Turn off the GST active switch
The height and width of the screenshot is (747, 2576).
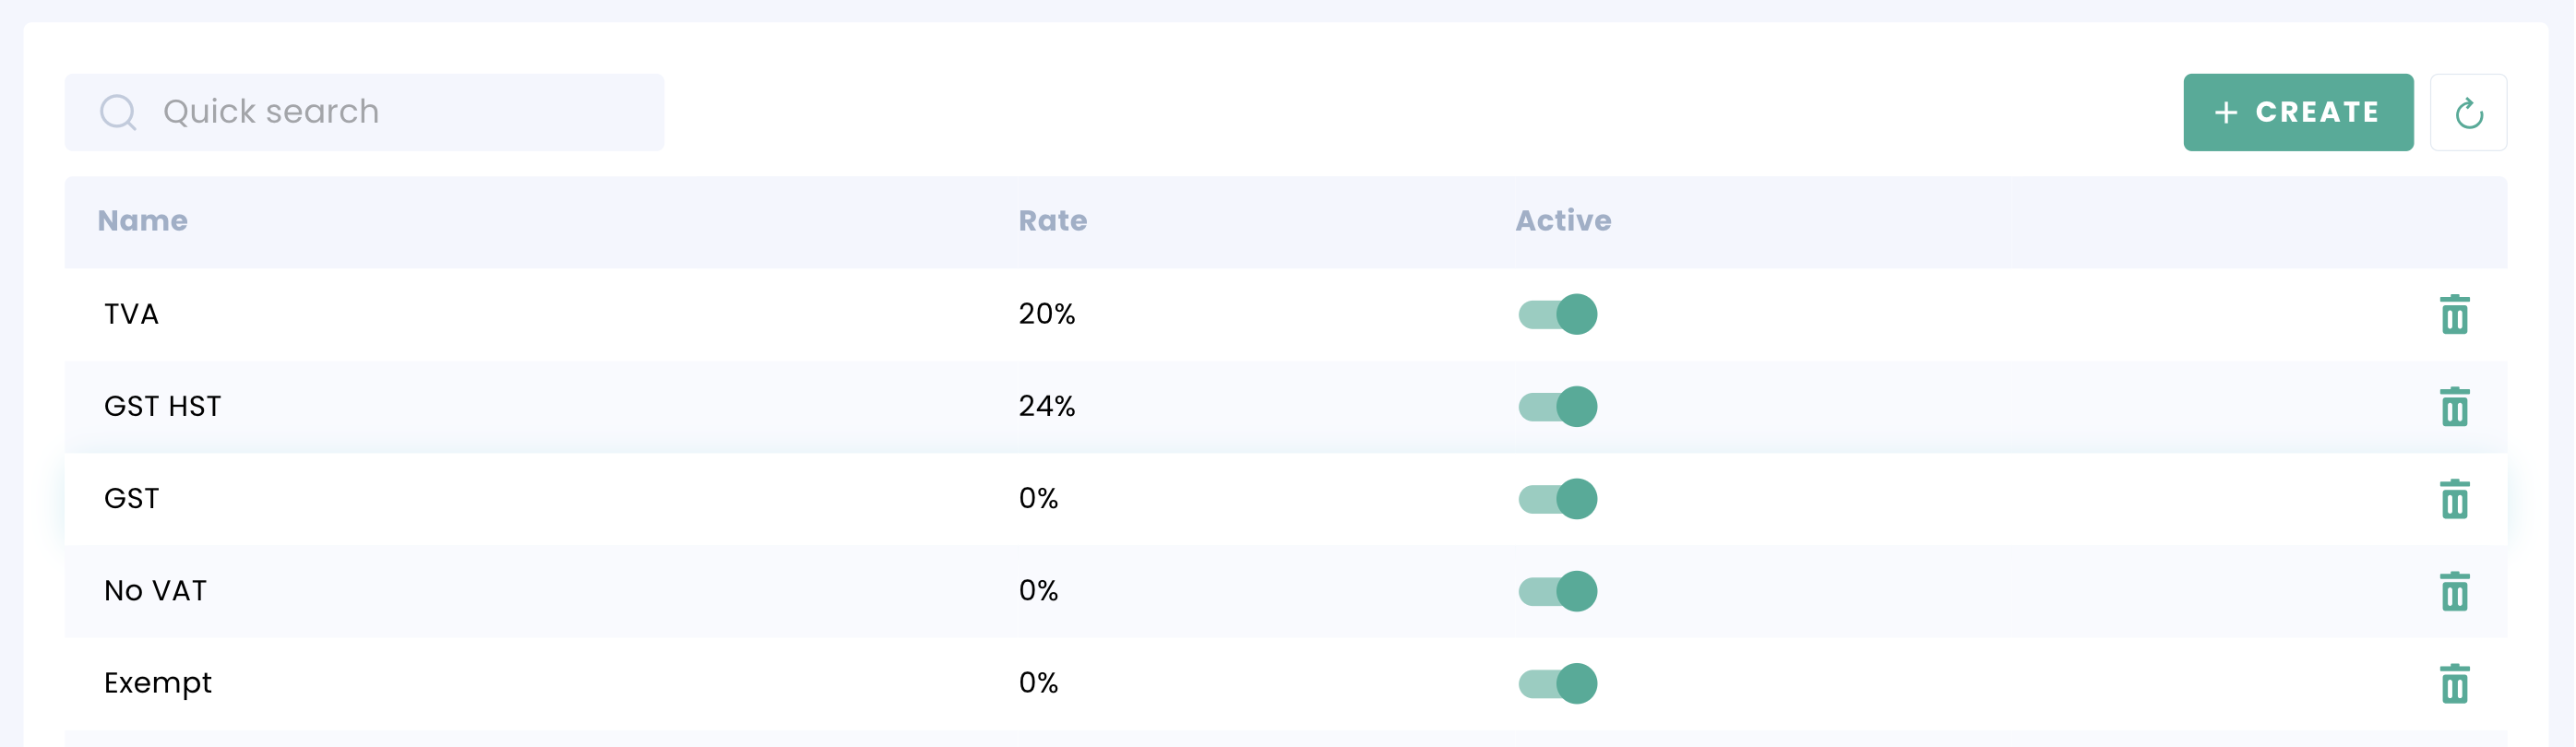tap(1557, 499)
